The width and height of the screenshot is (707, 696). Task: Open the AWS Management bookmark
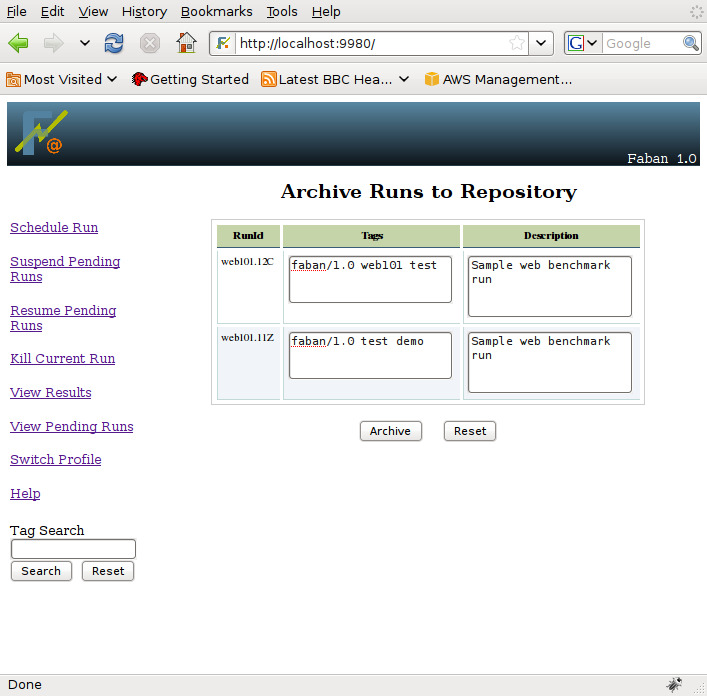(x=498, y=79)
